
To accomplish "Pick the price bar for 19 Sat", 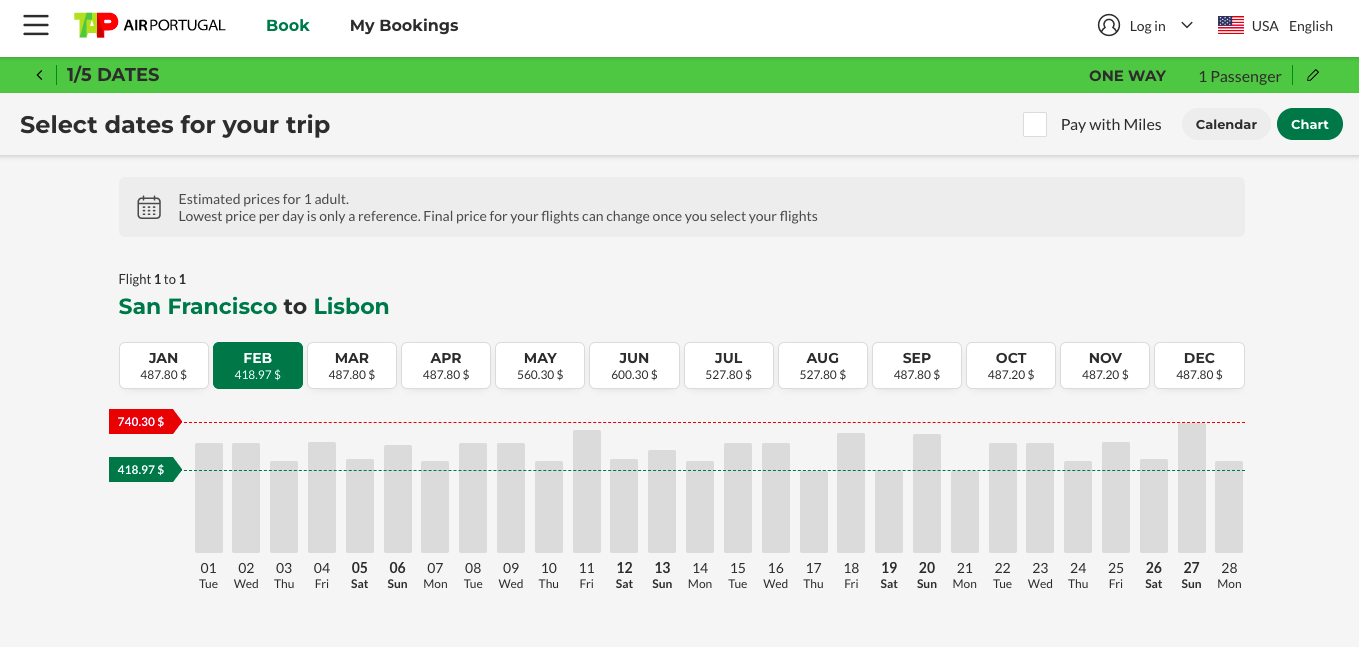I will coord(889,512).
